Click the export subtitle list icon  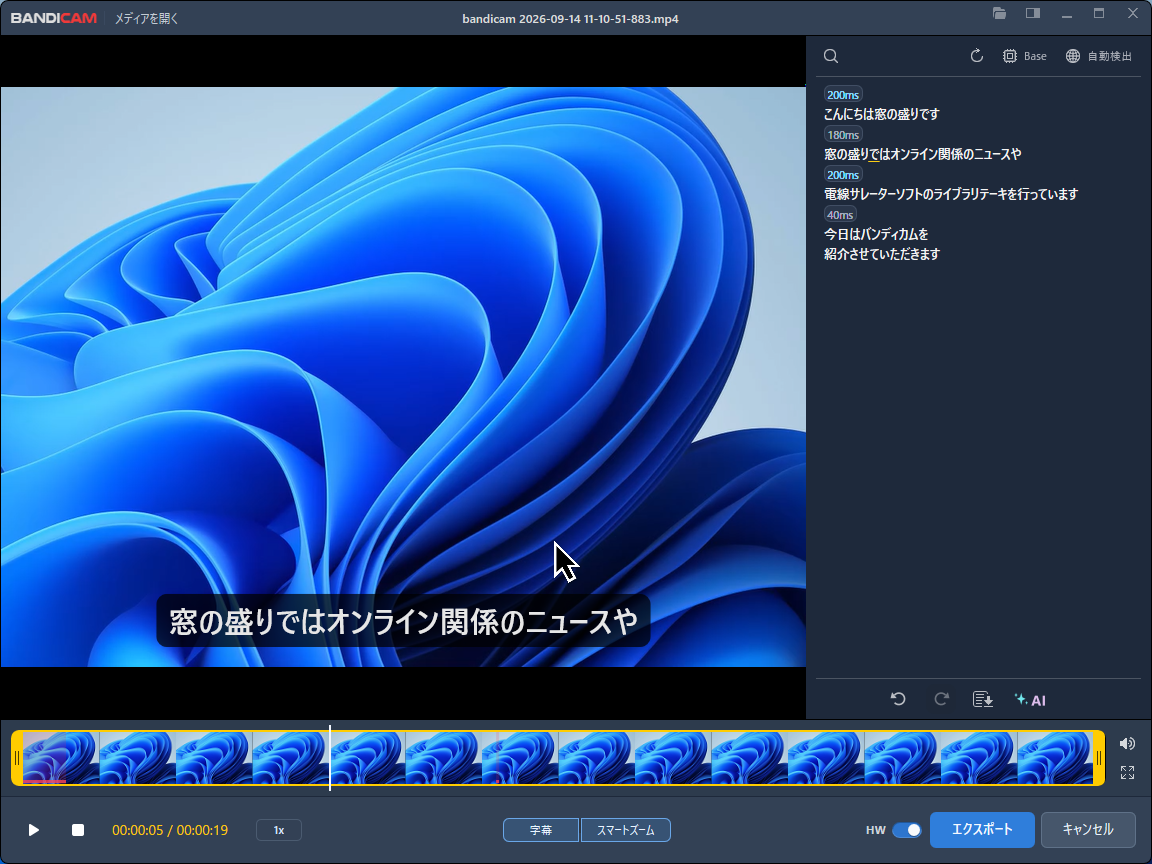click(x=983, y=699)
